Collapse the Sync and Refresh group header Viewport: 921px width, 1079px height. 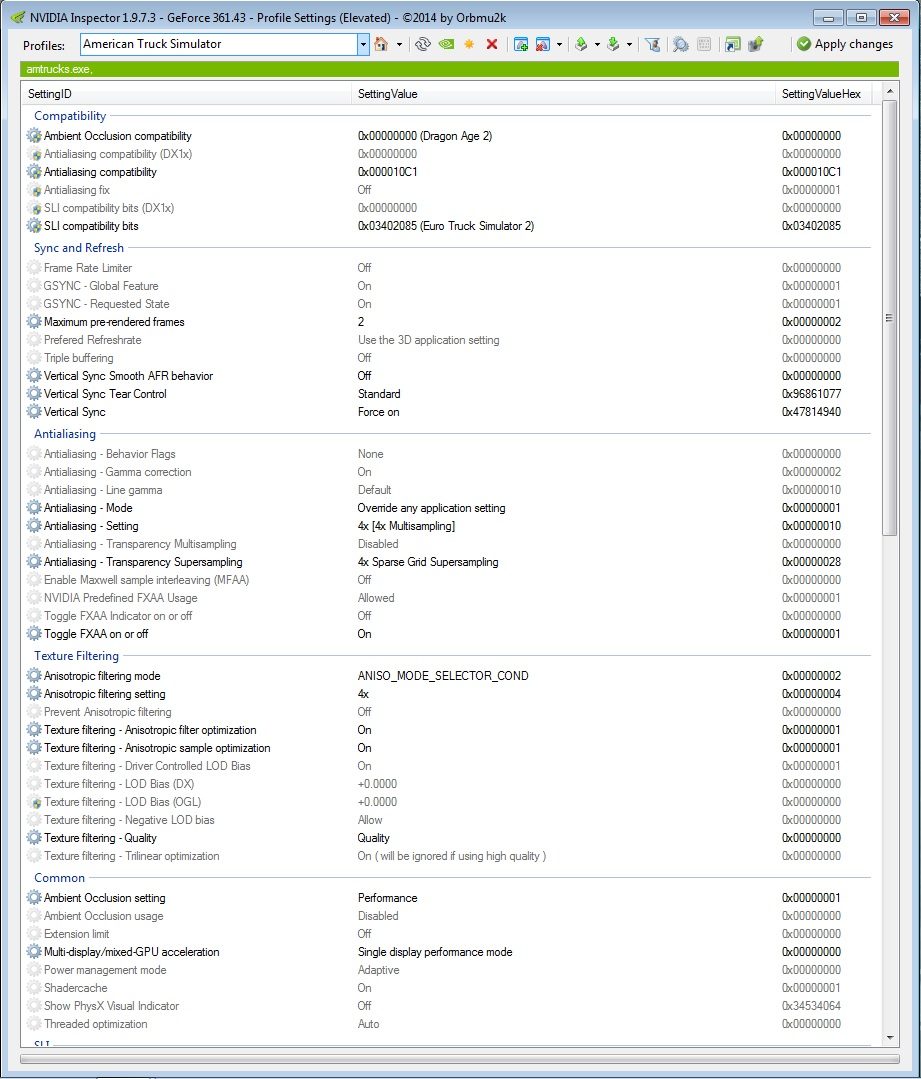79,248
